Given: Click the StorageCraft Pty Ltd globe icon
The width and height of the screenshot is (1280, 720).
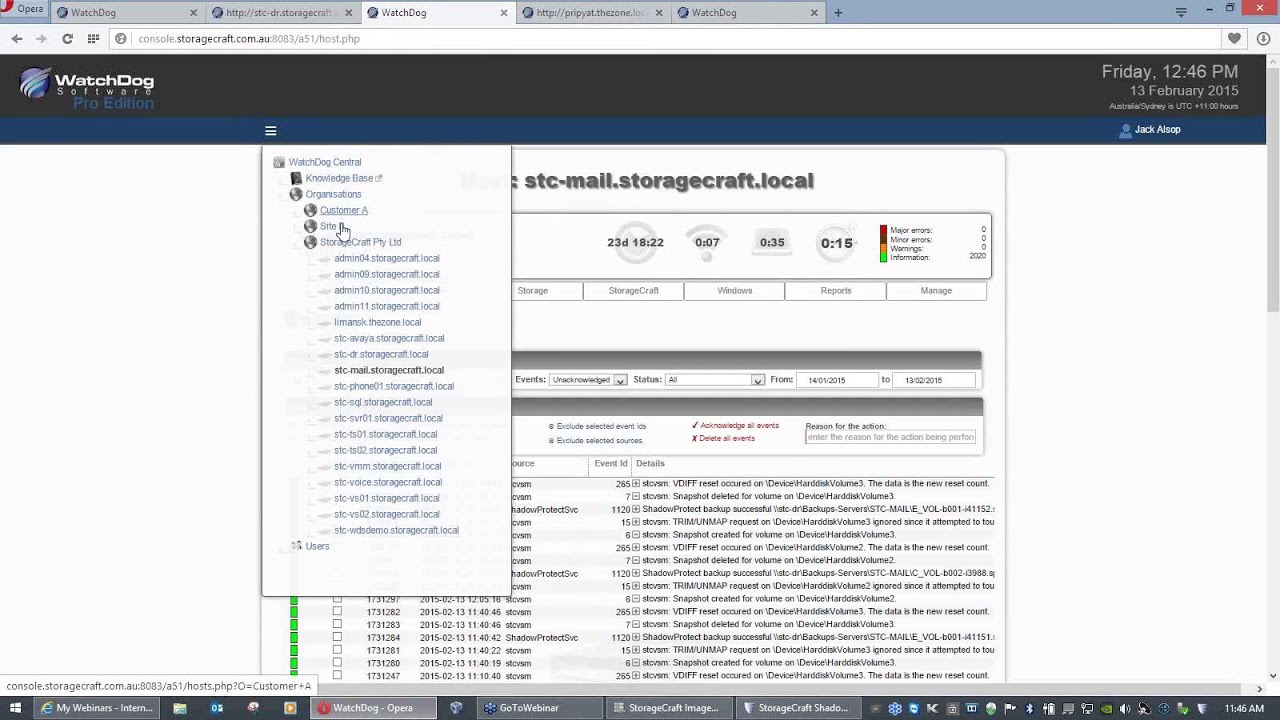Looking at the screenshot, I should pos(310,242).
